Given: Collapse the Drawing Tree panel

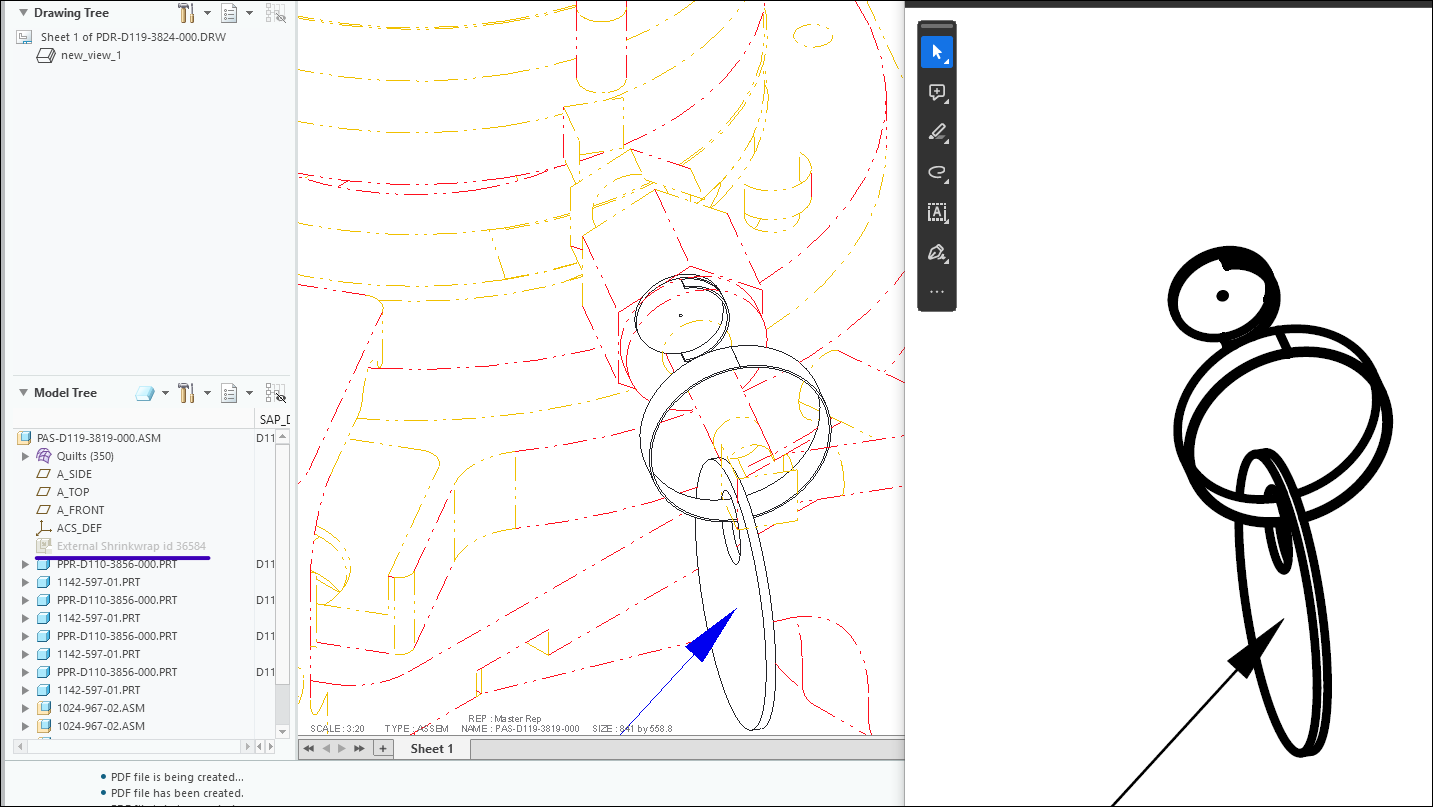Looking at the screenshot, I should pos(23,13).
